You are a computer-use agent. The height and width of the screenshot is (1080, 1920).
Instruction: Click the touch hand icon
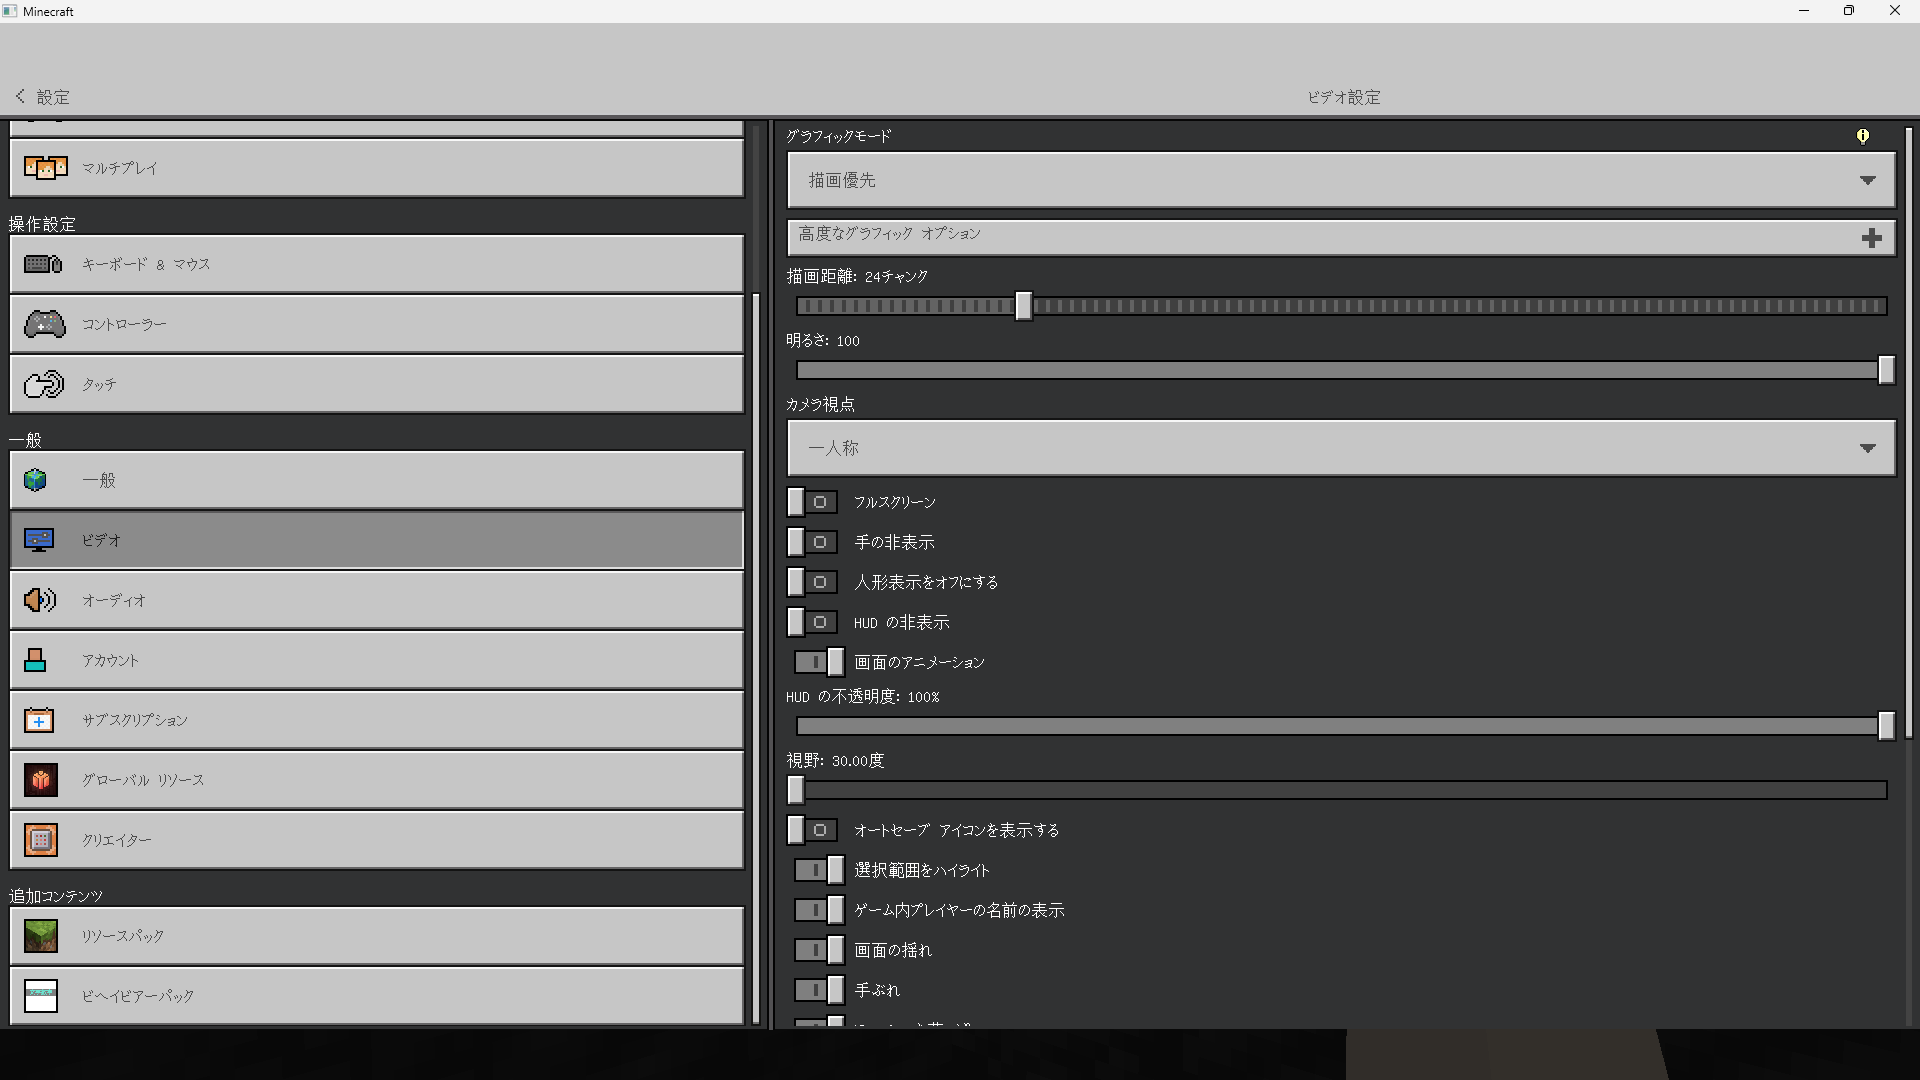[44, 384]
